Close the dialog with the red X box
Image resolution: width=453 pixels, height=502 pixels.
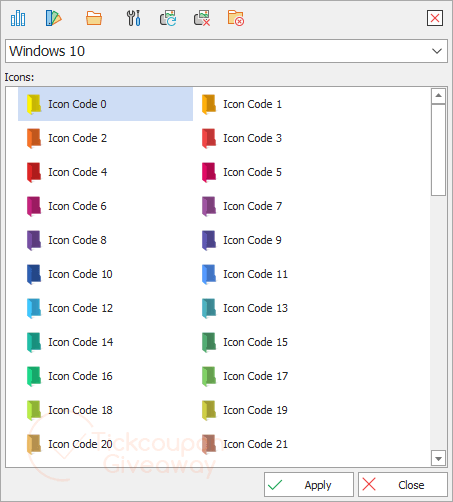point(435,18)
